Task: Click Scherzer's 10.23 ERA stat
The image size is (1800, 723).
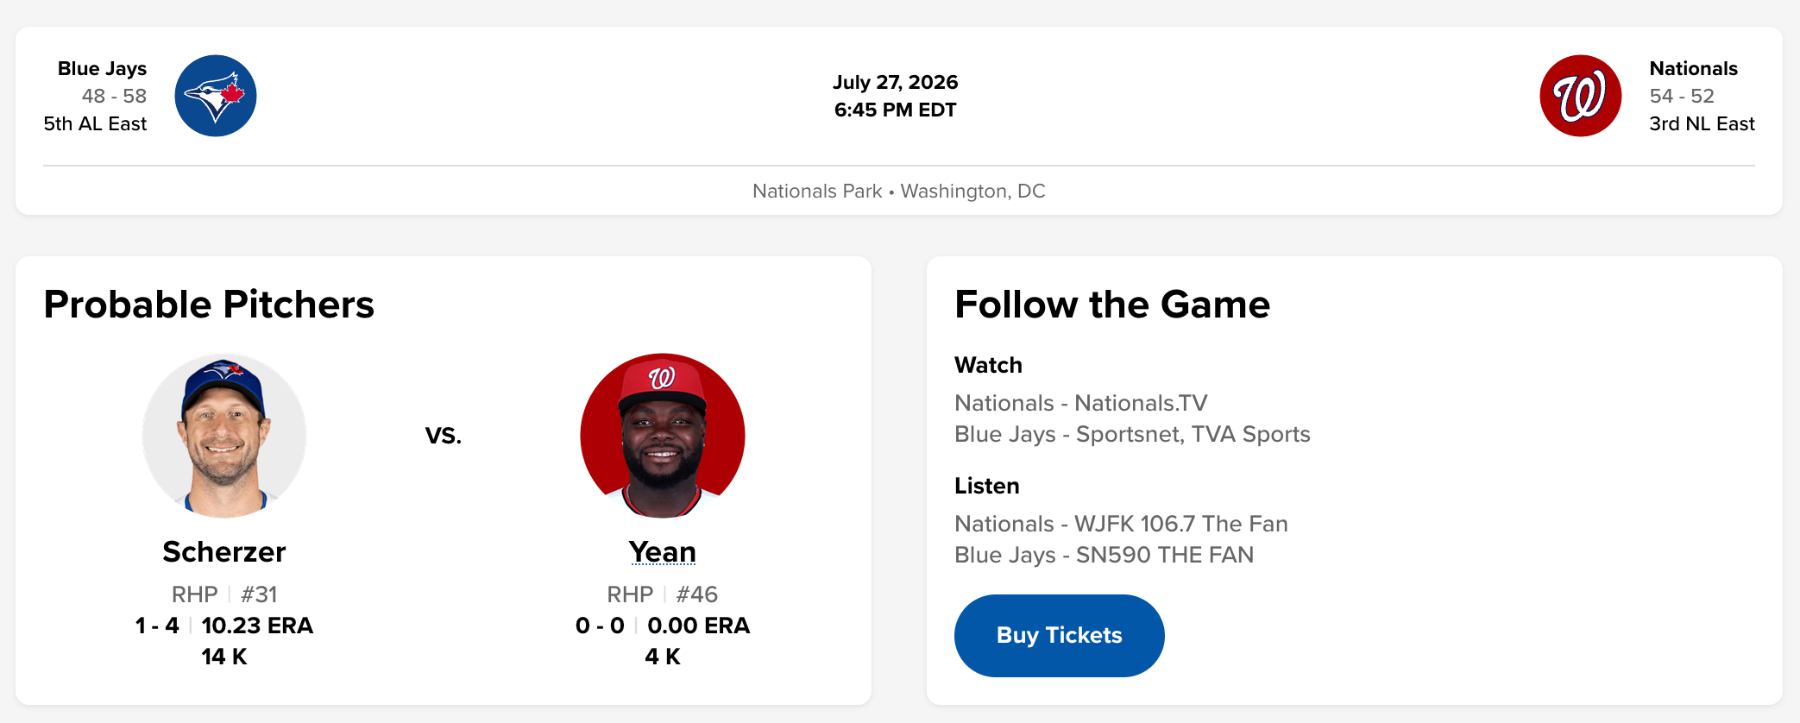Action: coord(257,626)
